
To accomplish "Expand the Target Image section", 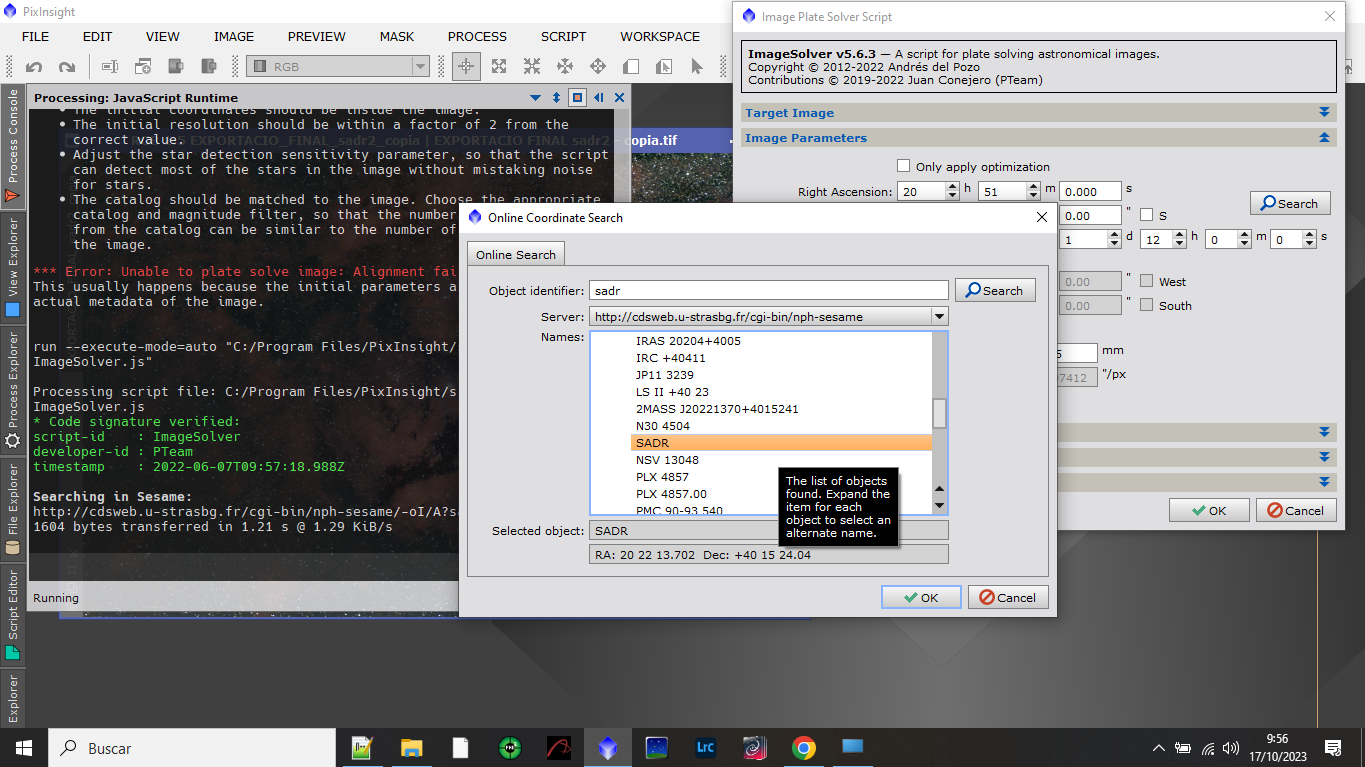I will tap(1324, 113).
